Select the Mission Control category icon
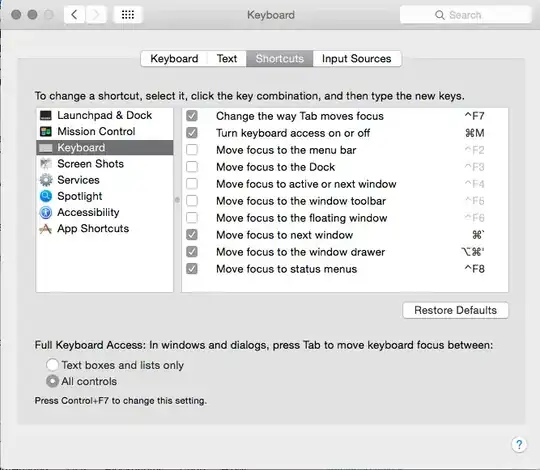This screenshot has height=470, width=540. (45, 132)
